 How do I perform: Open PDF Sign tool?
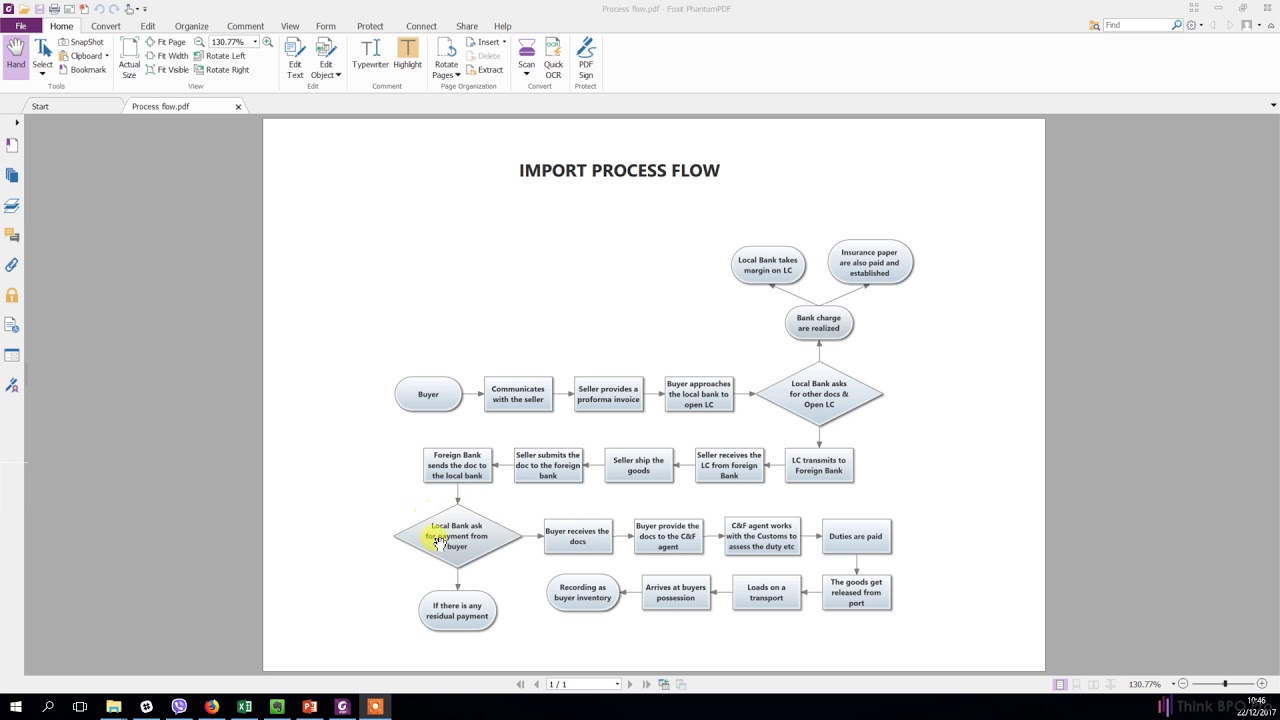[x=586, y=58]
